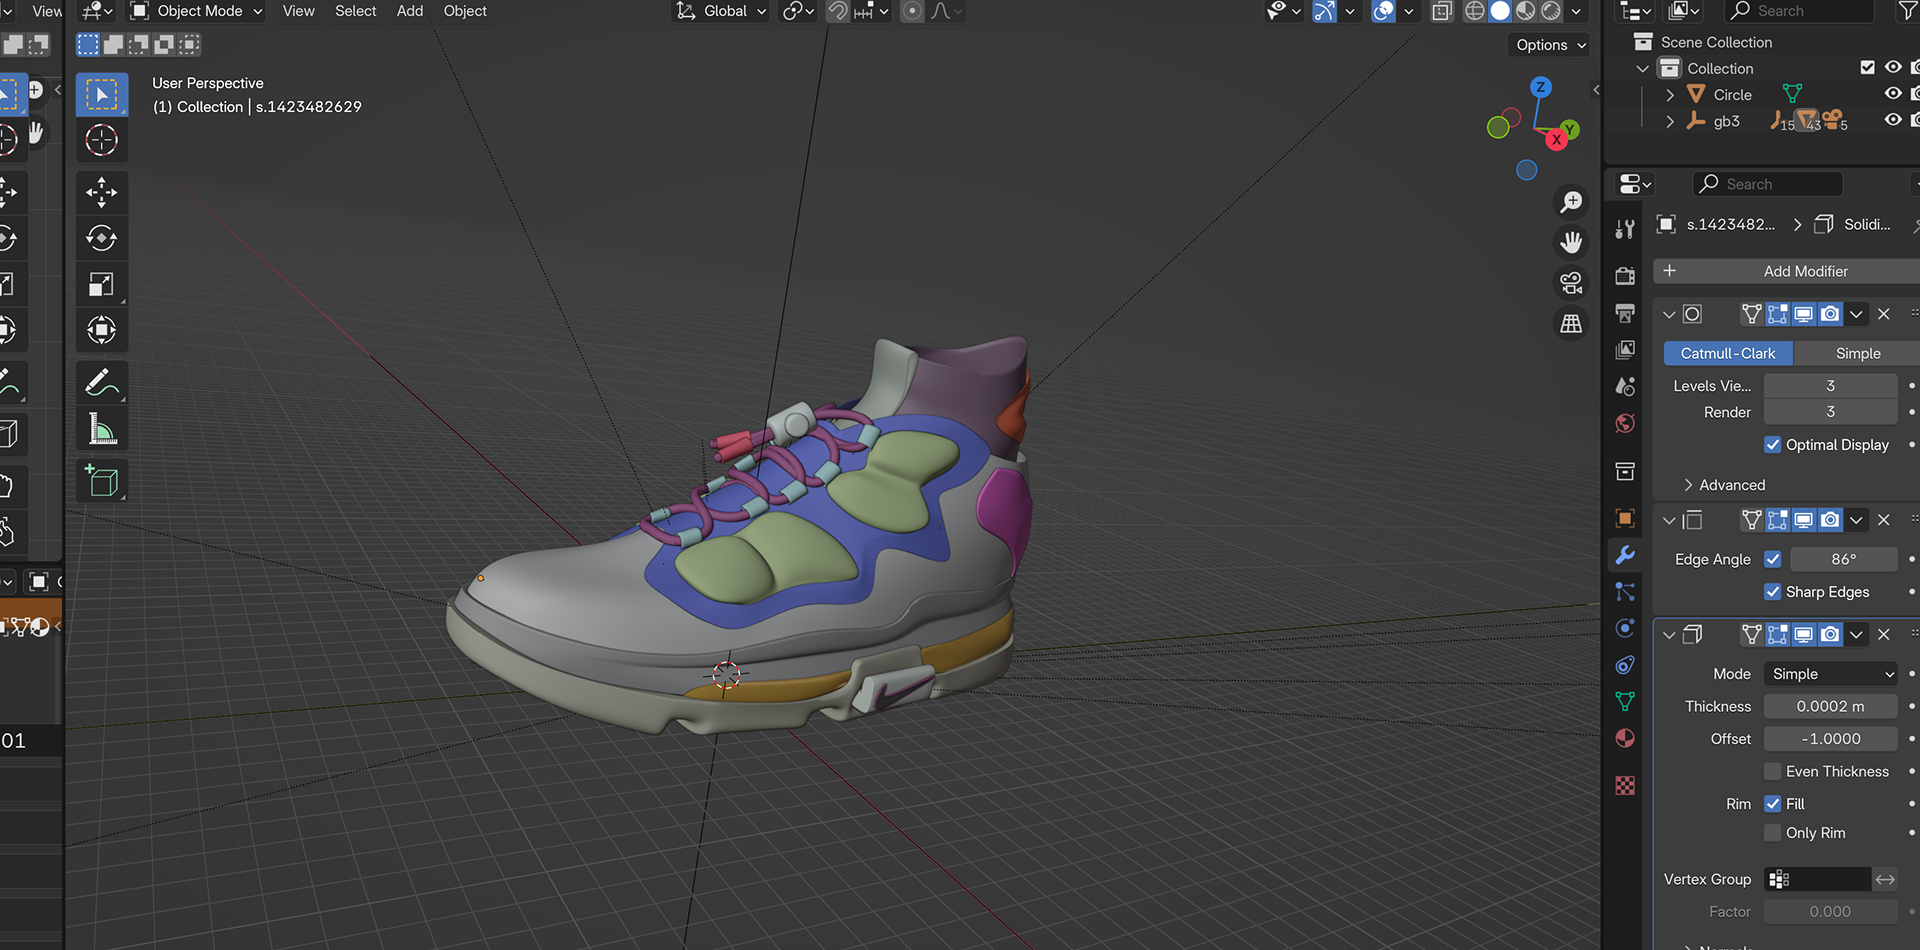The width and height of the screenshot is (1920, 950).
Task: Open the Object menu
Action: pyautogui.click(x=465, y=11)
